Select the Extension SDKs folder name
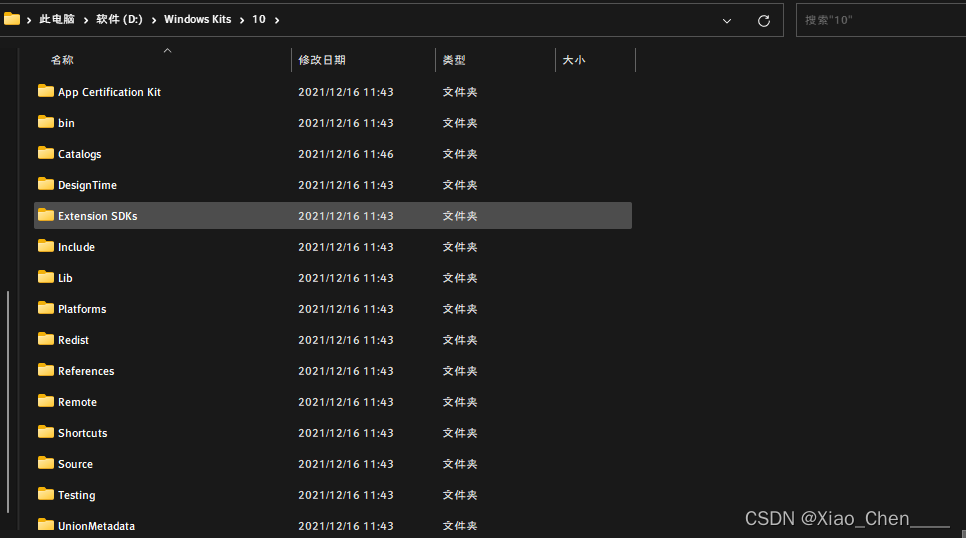966x538 pixels. click(97, 216)
